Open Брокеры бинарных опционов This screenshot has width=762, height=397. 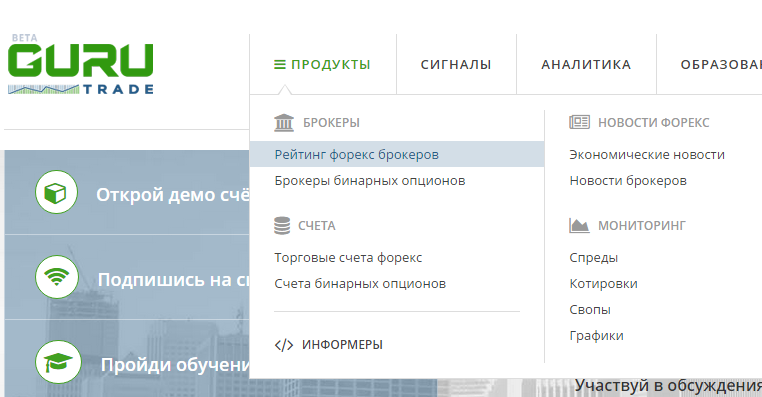pos(370,181)
